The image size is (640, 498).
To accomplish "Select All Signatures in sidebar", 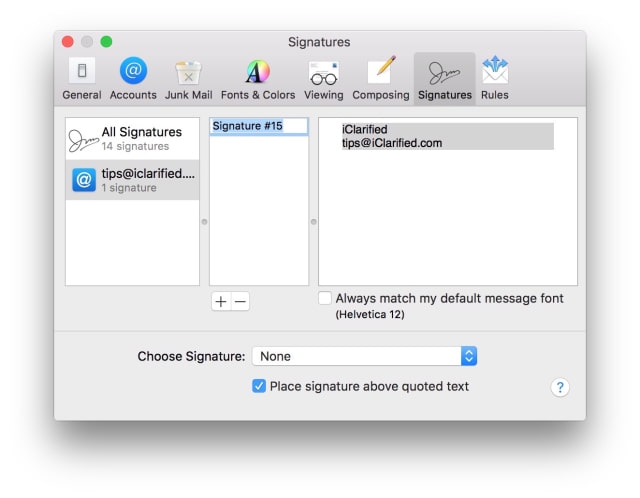I will tap(132, 139).
